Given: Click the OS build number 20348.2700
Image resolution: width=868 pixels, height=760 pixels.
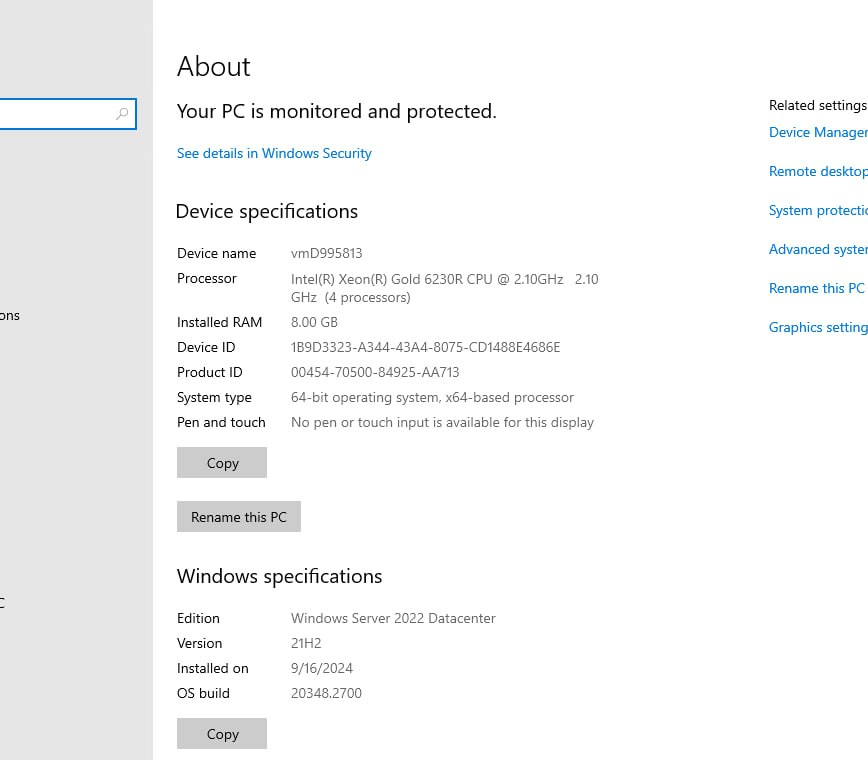Looking at the screenshot, I should (x=326, y=693).
